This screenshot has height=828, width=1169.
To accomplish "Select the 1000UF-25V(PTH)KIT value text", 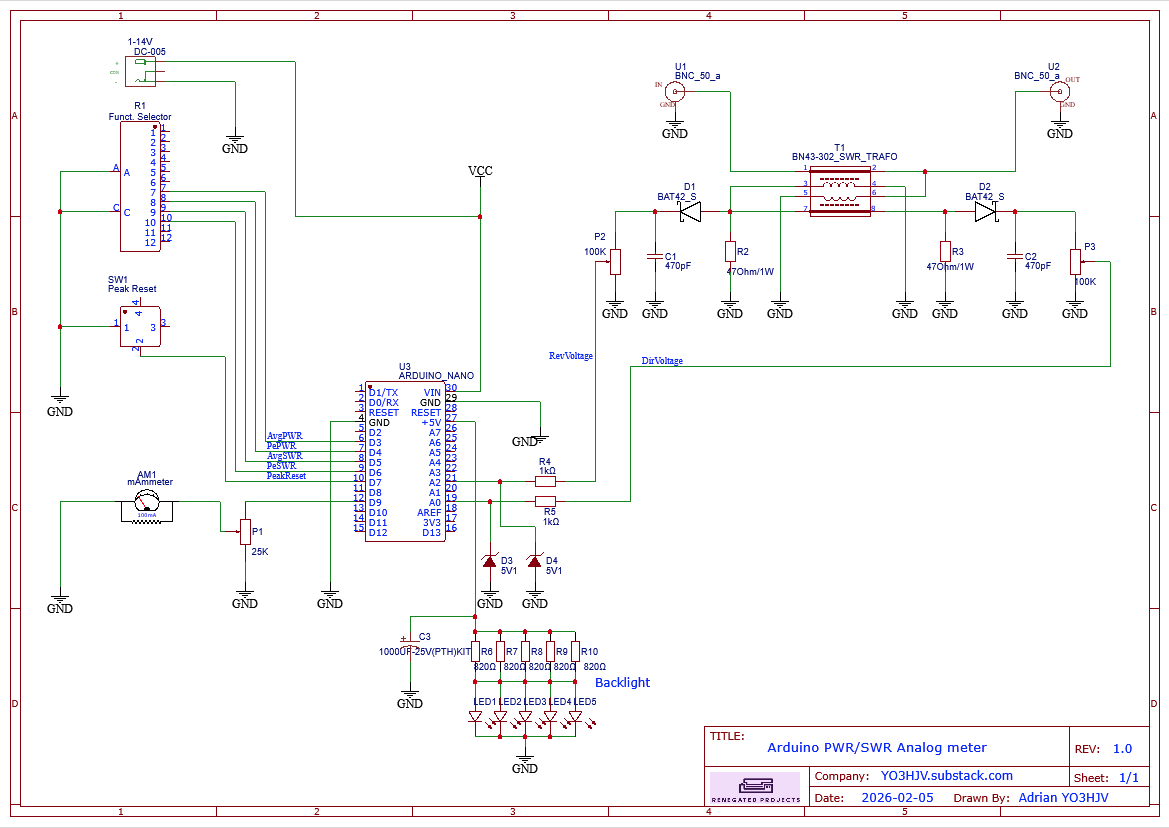I will coord(425,651).
